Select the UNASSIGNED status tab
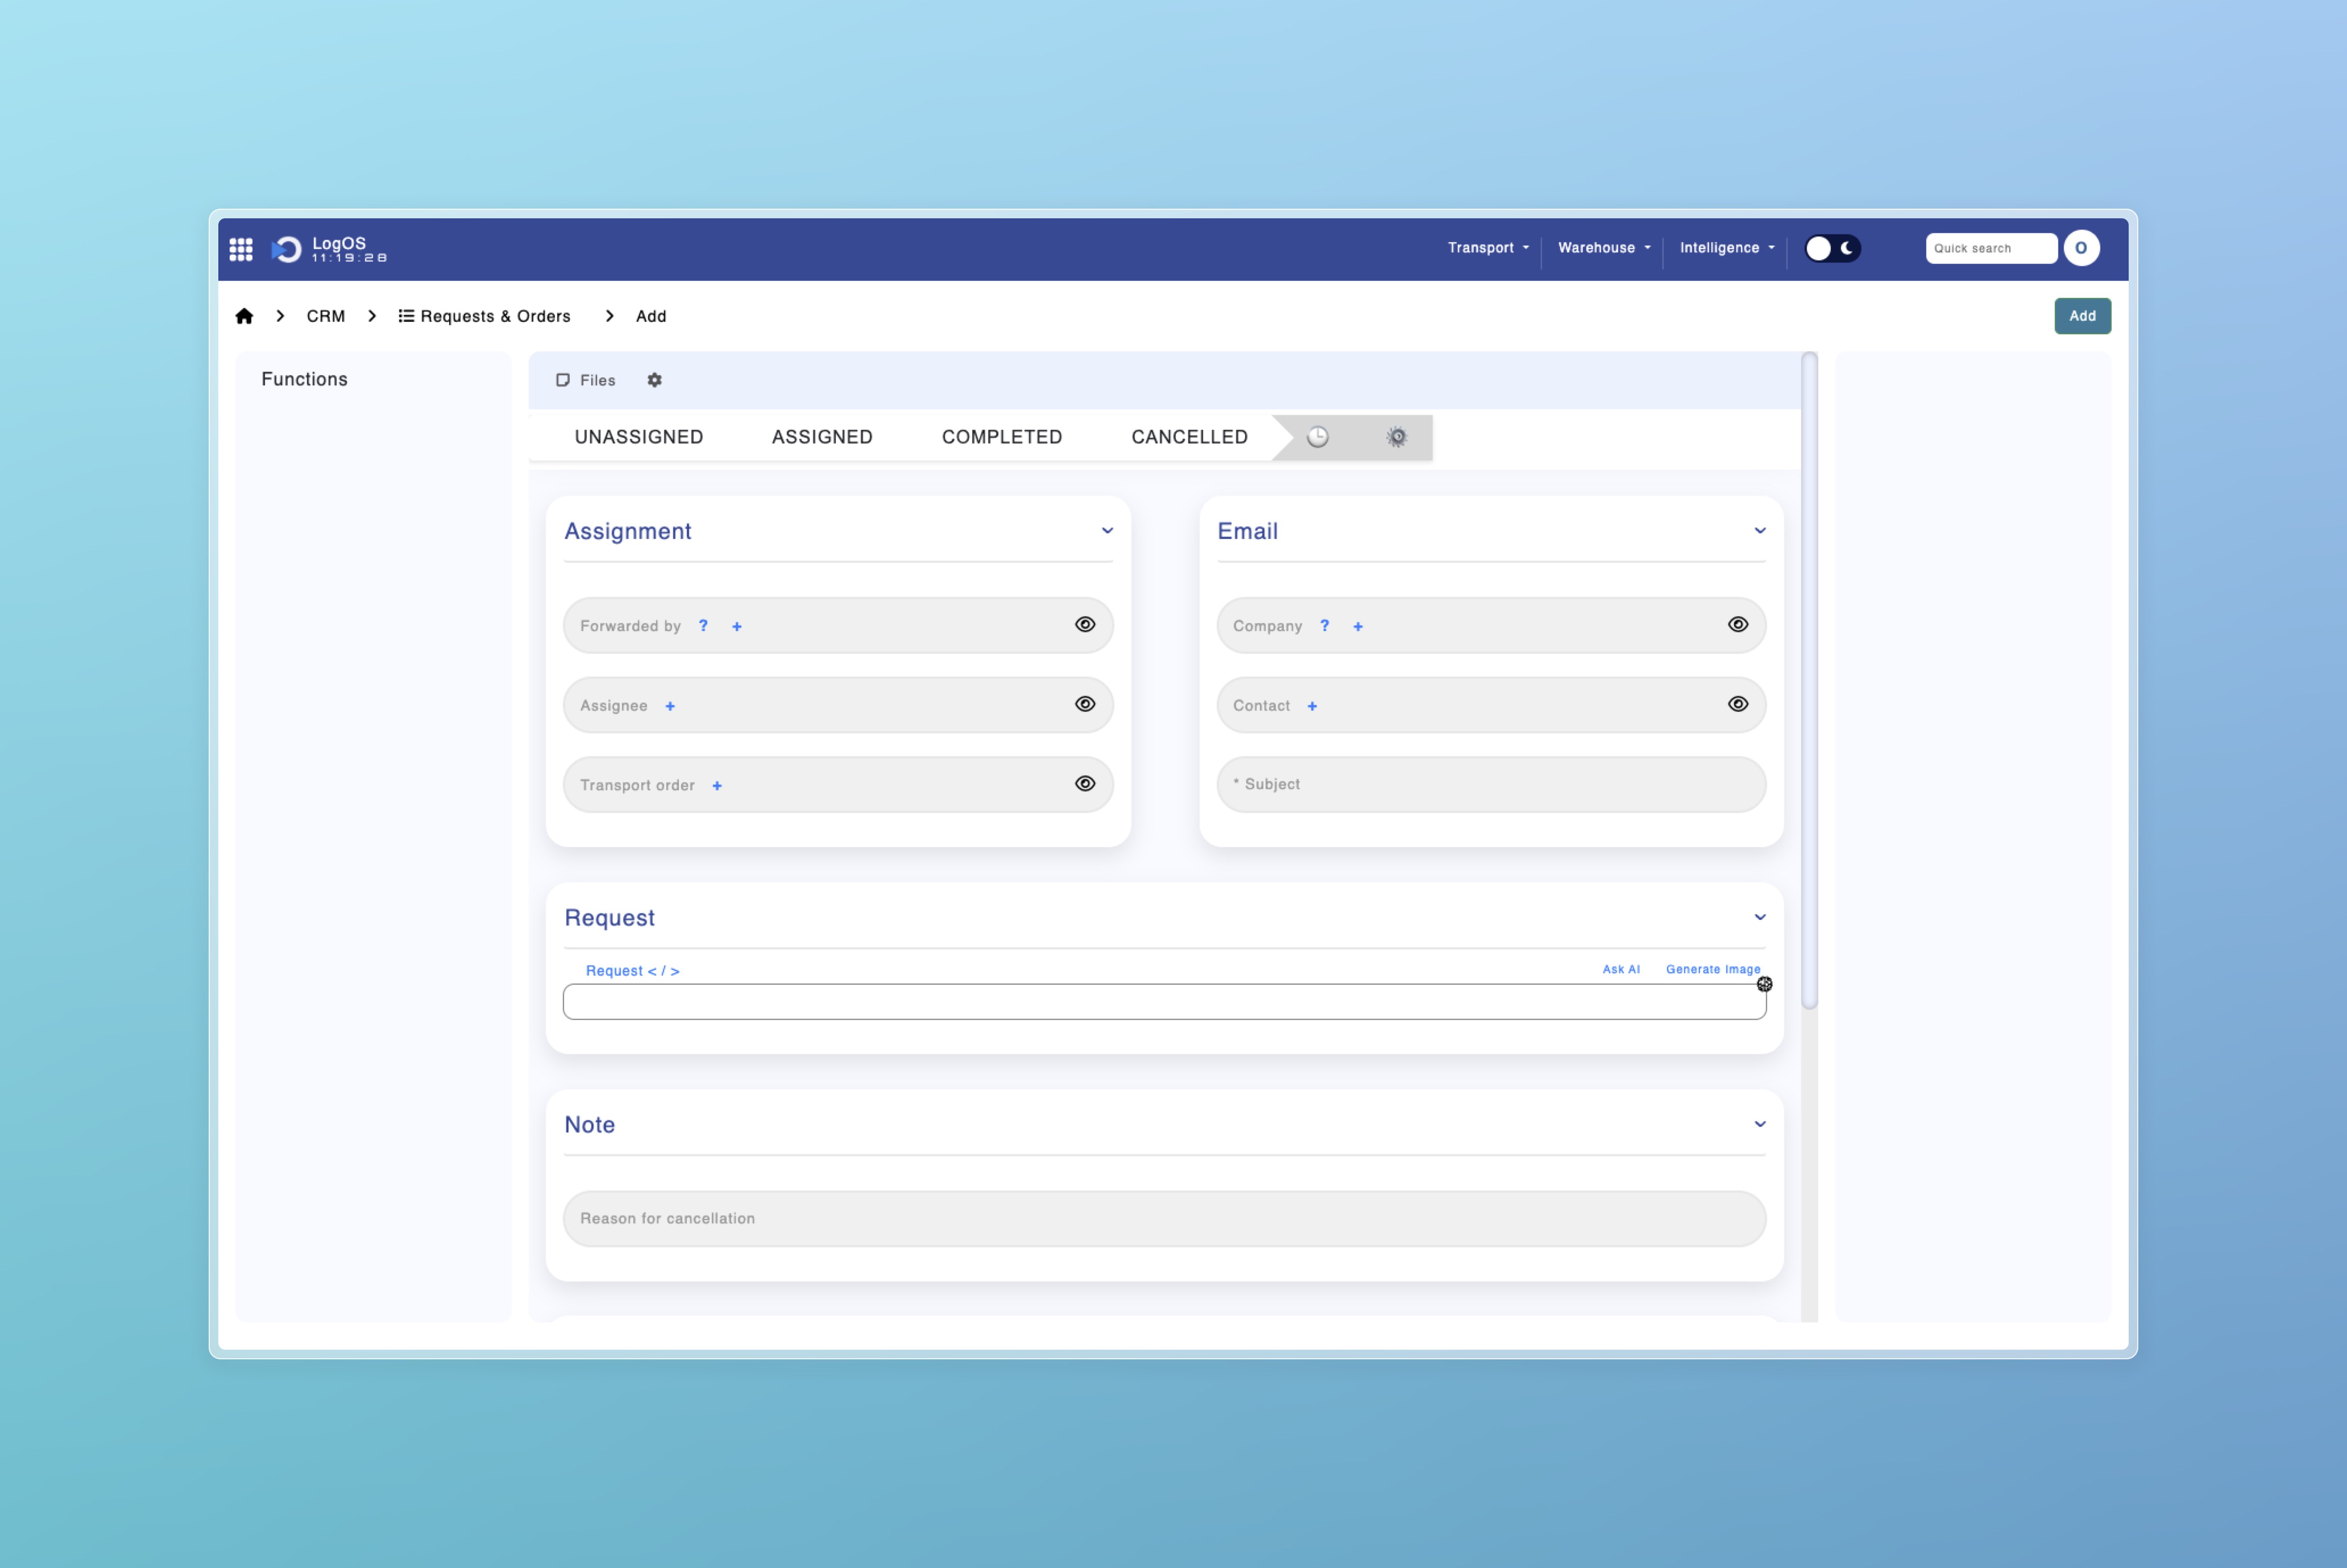This screenshot has width=2347, height=1568. (x=639, y=437)
